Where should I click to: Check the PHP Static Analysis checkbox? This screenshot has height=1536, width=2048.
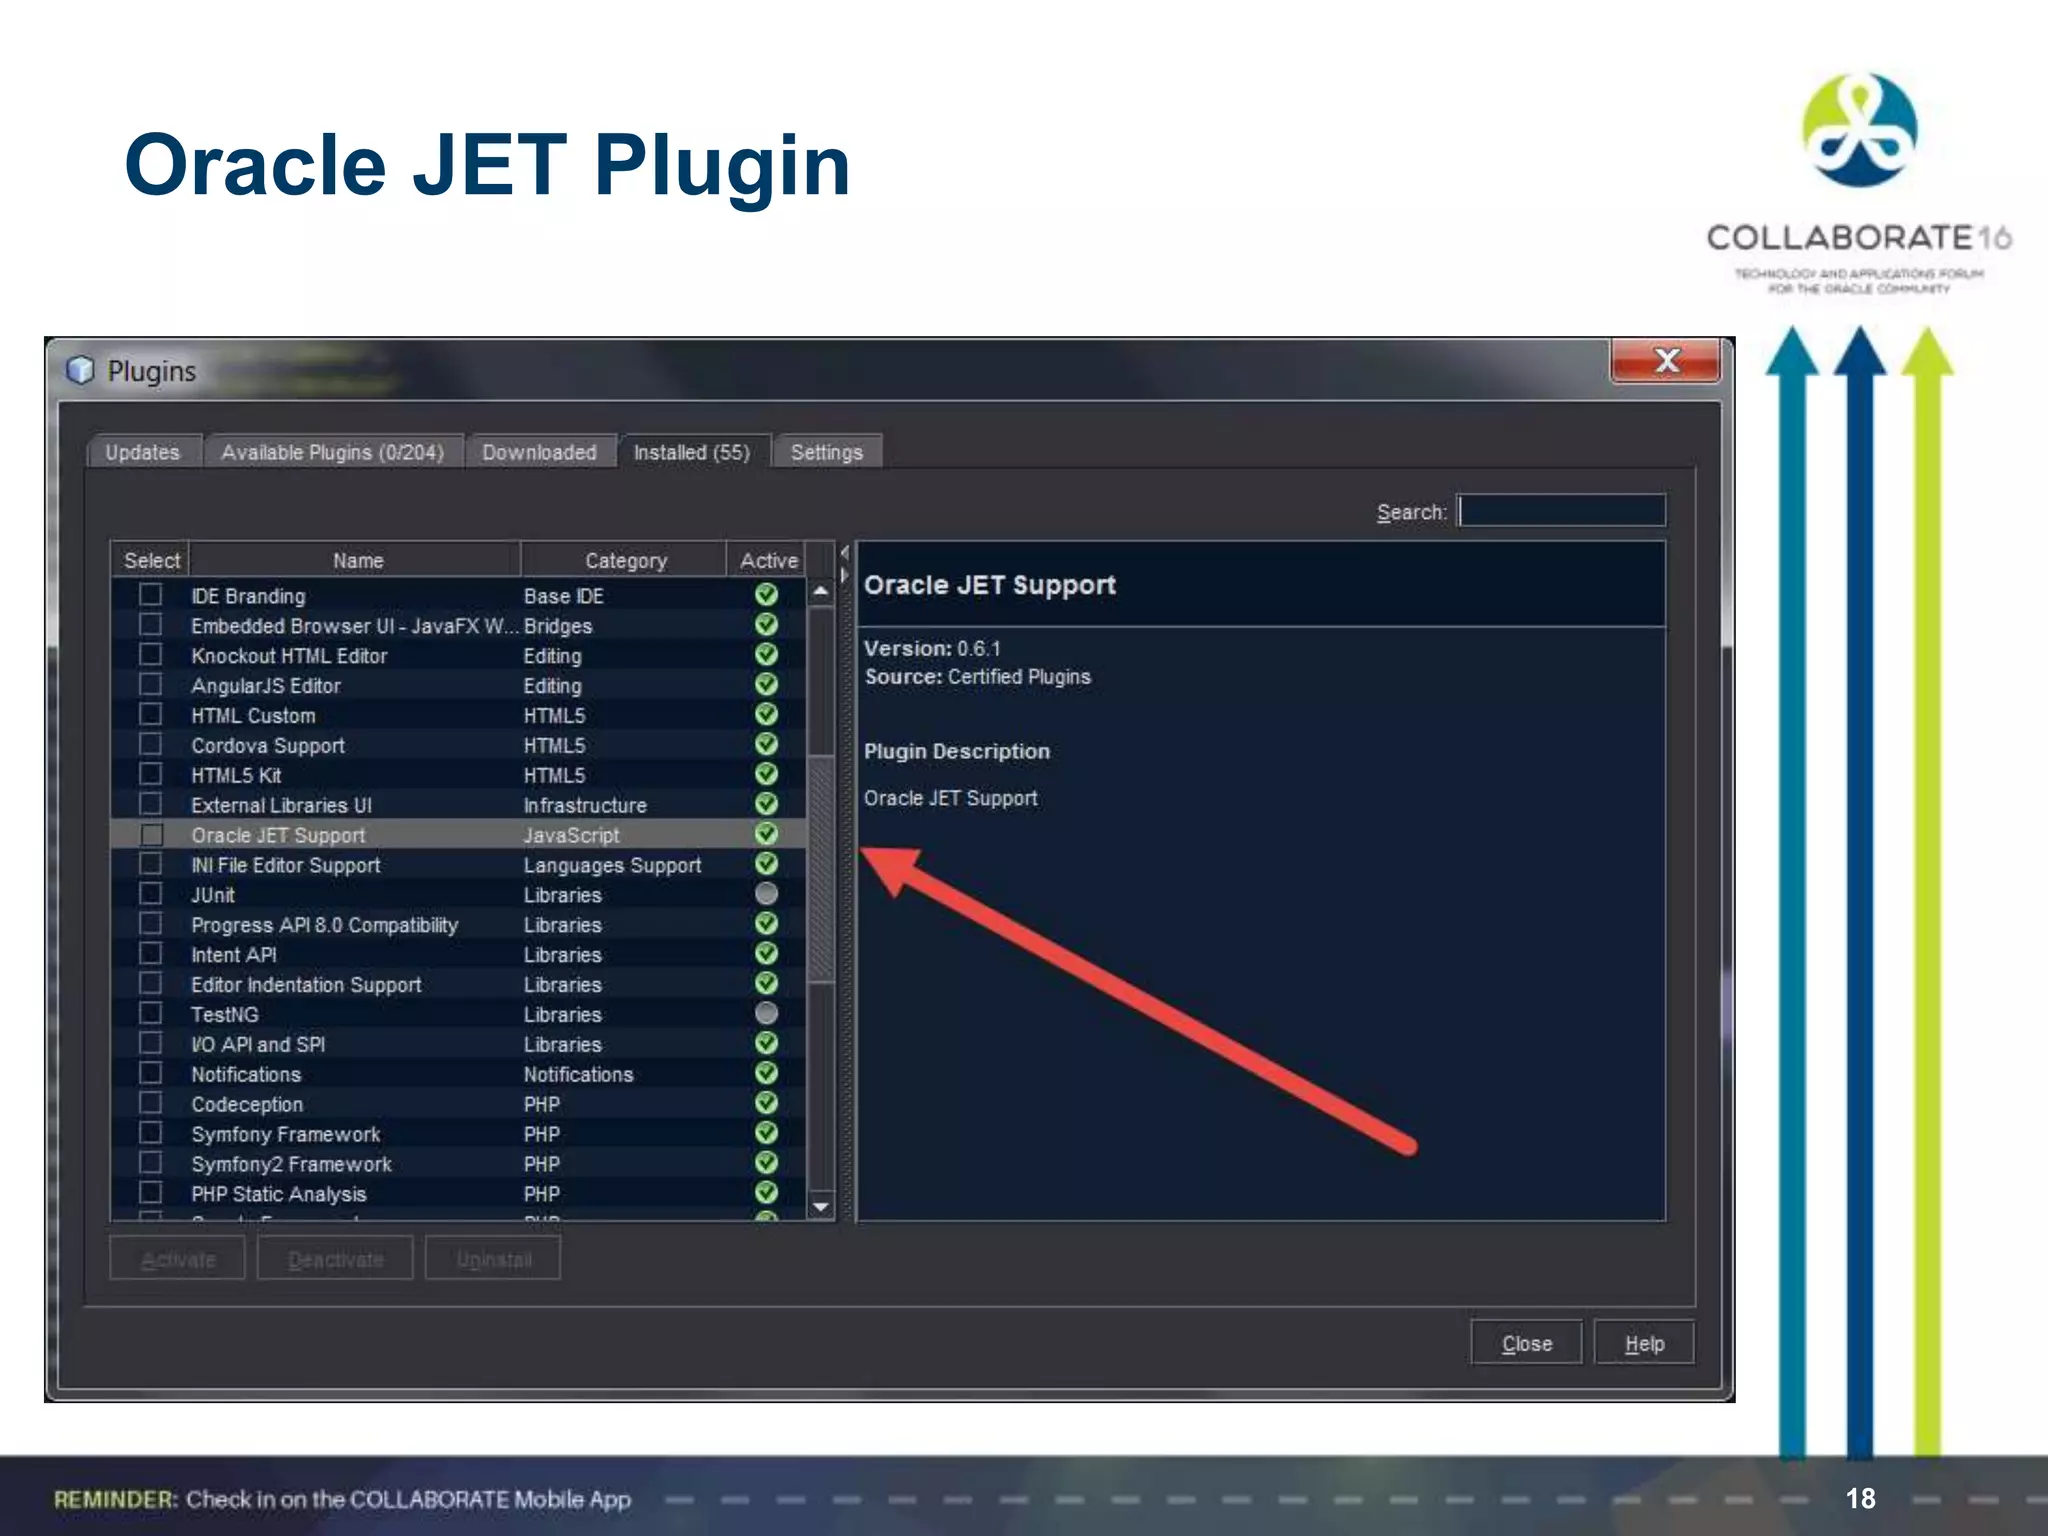pos(151,1194)
